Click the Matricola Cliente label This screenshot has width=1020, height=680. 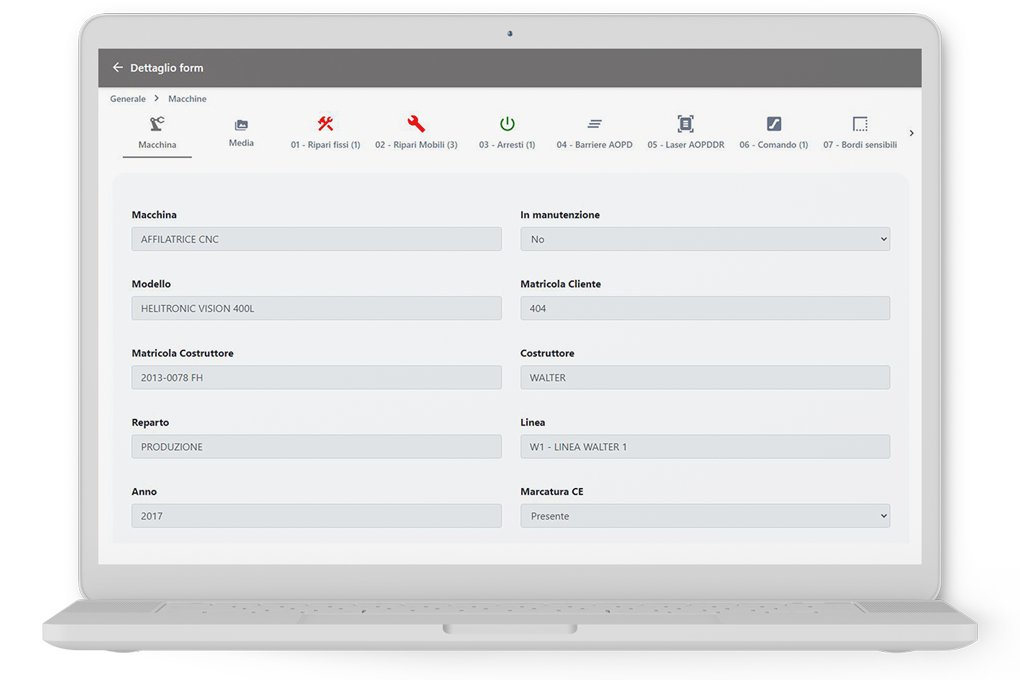pyautogui.click(x=561, y=284)
